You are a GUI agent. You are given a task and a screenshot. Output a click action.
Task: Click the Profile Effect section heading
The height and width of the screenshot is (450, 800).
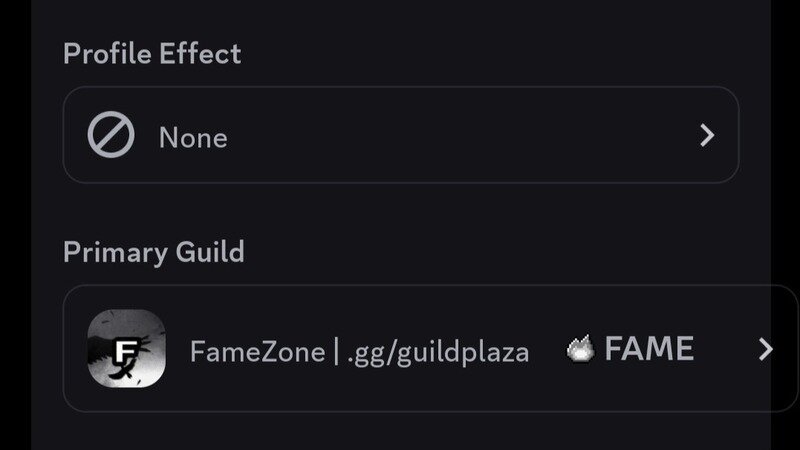(x=152, y=54)
